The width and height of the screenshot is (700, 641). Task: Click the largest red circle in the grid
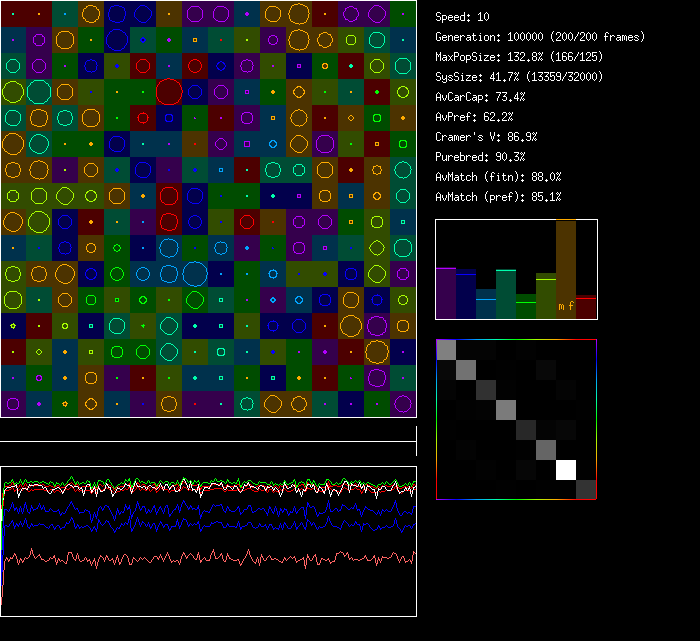click(169, 92)
